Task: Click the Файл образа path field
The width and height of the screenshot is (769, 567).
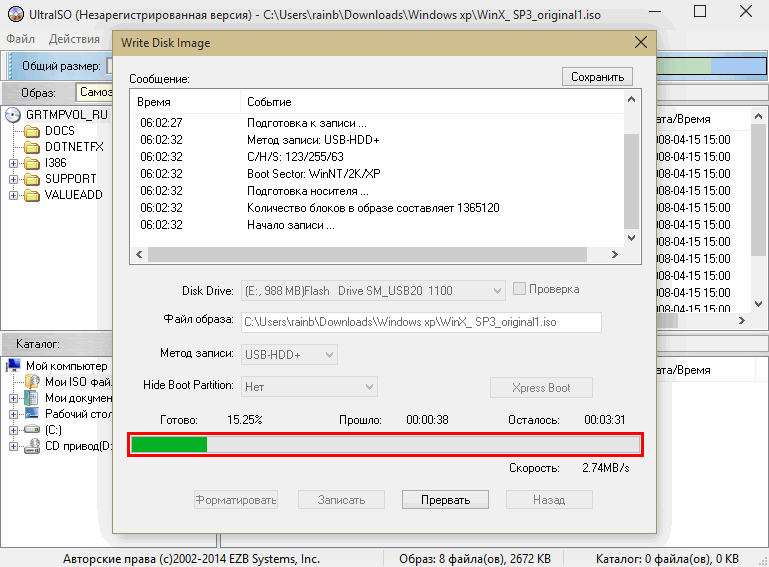Action: tap(421, 322)
